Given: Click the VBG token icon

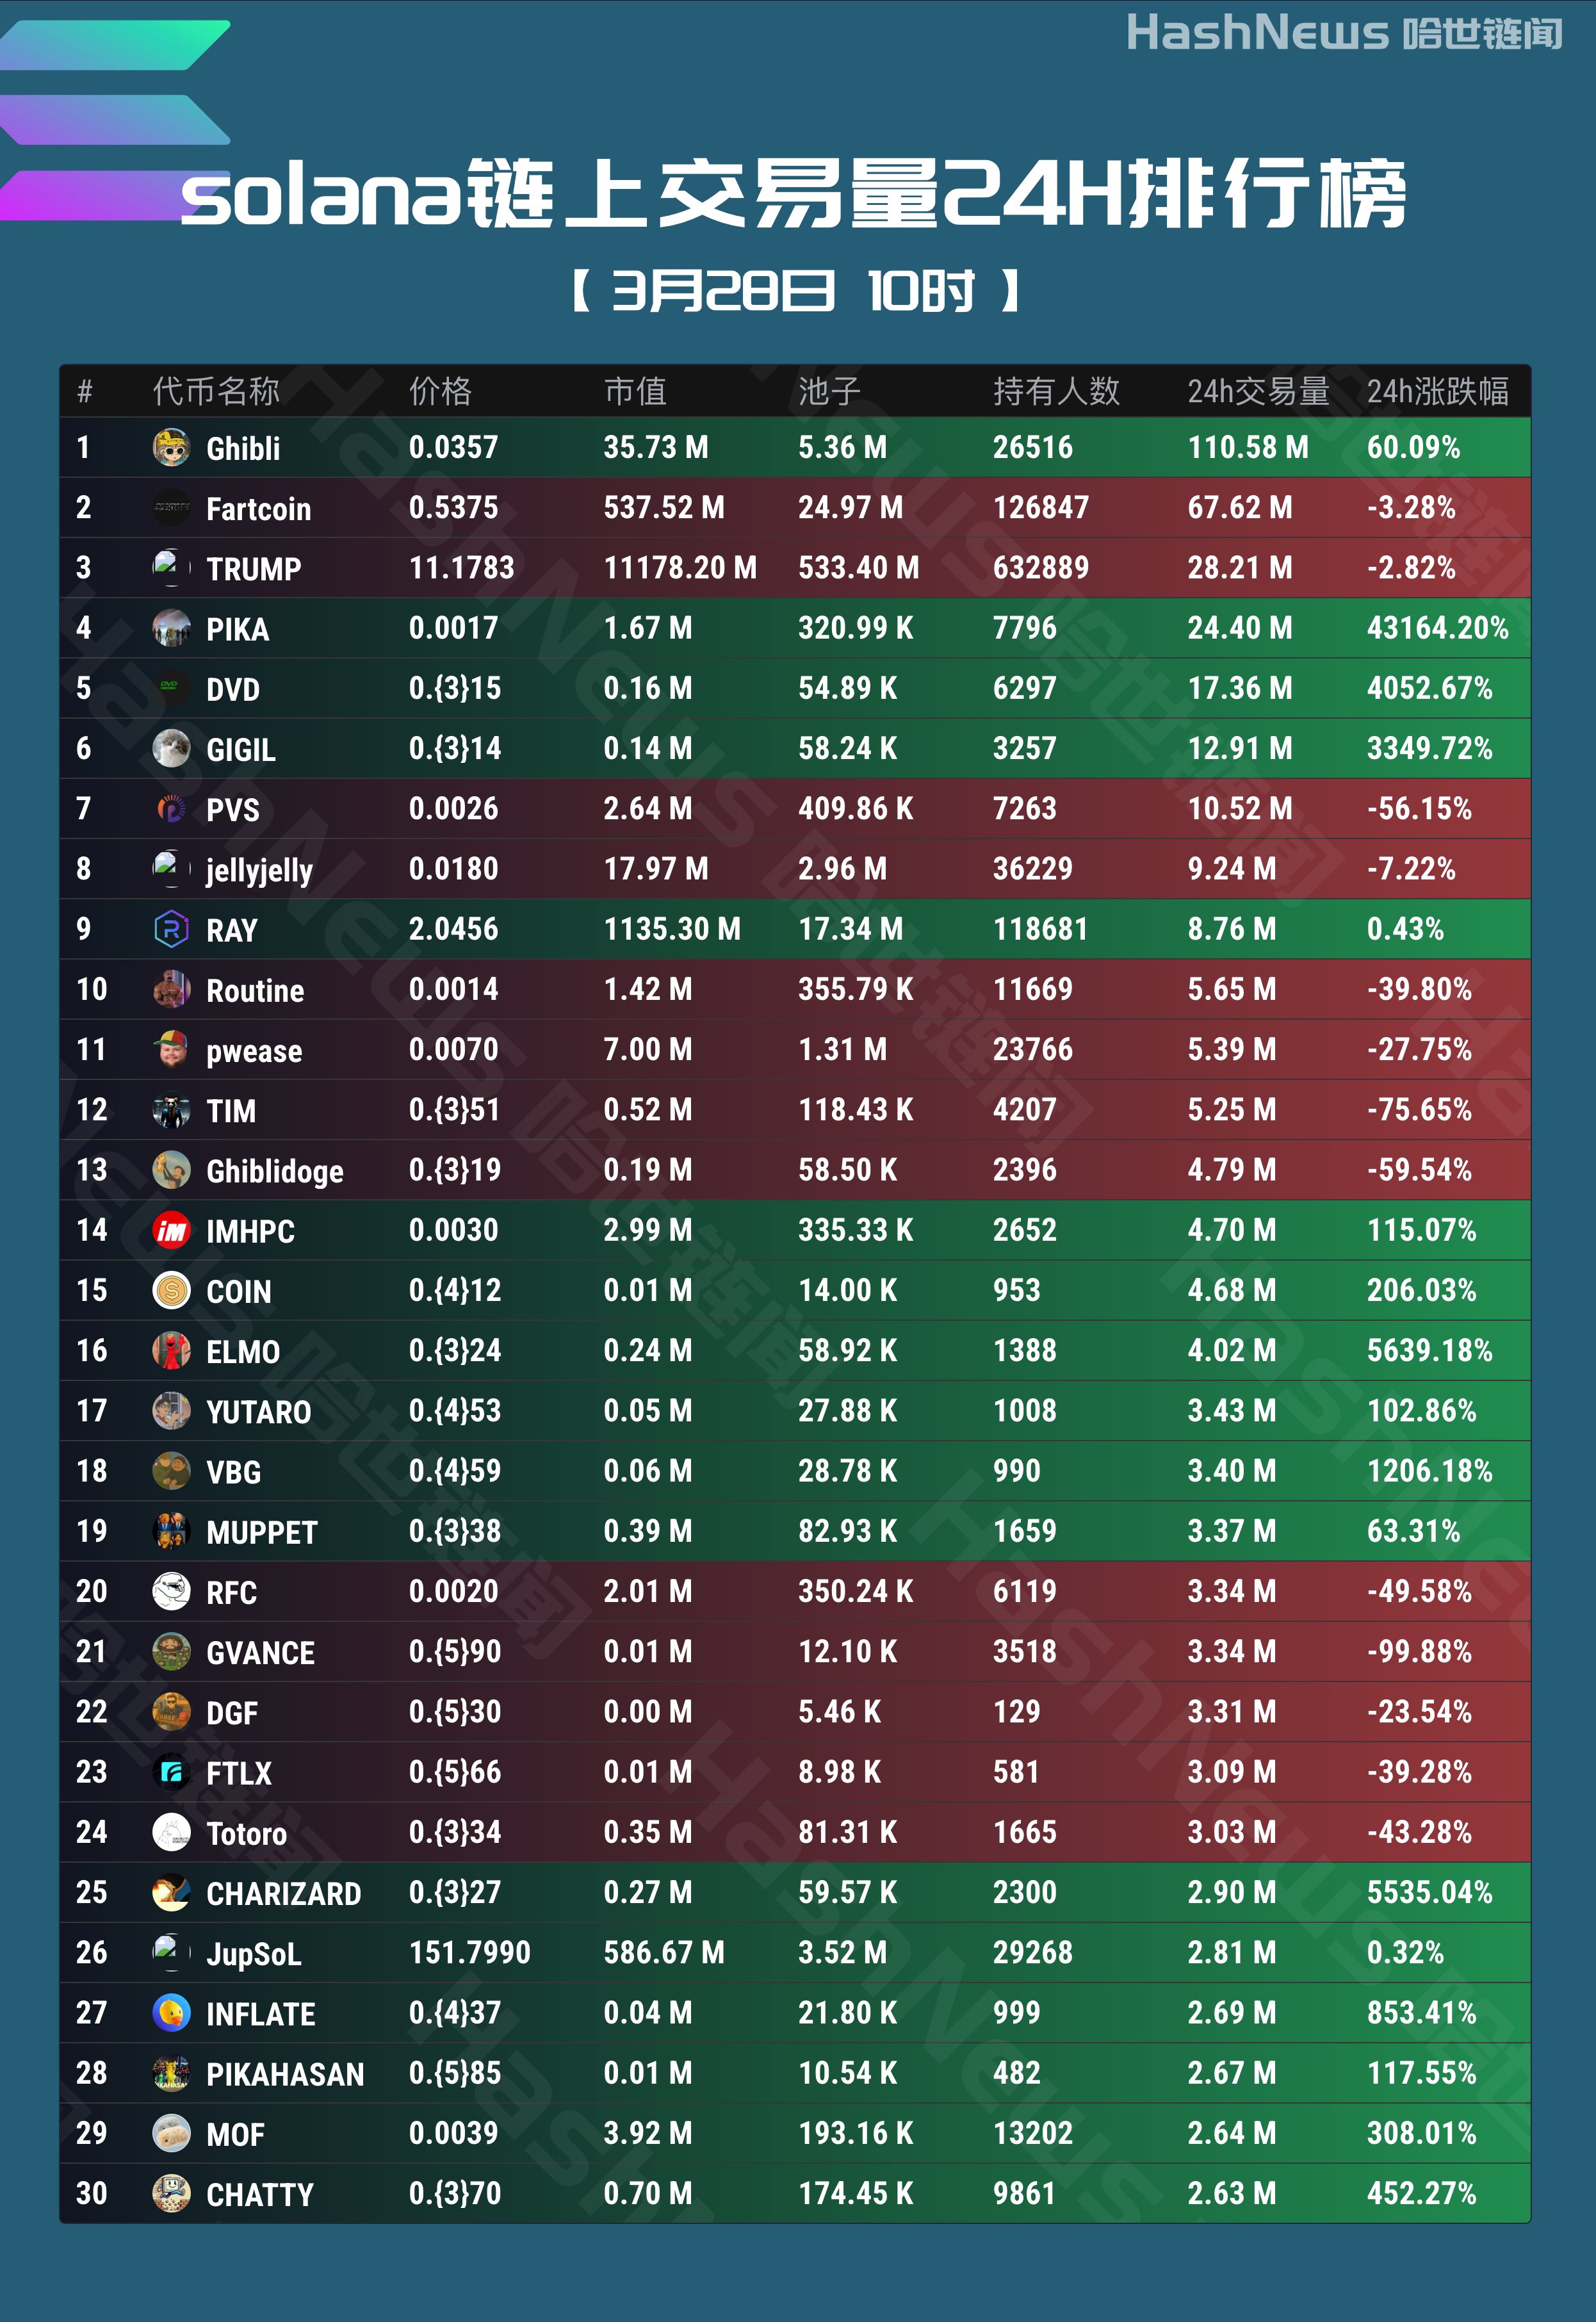Looking at the screenshot, I should 171,1471.
